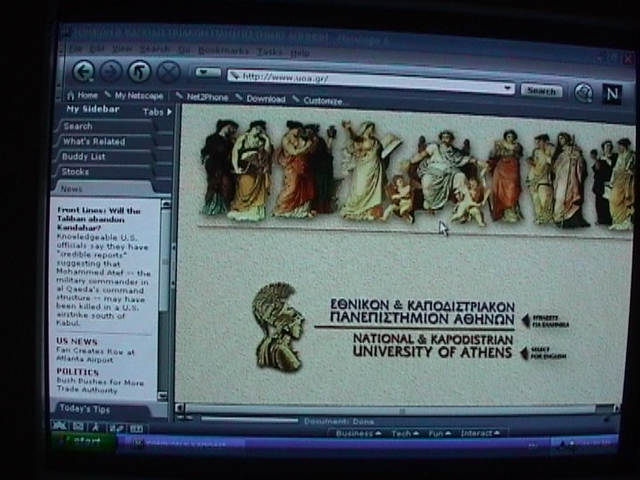Open the Composer pencil component icon
Screen dimensions: 640x480
pos(116,428)
